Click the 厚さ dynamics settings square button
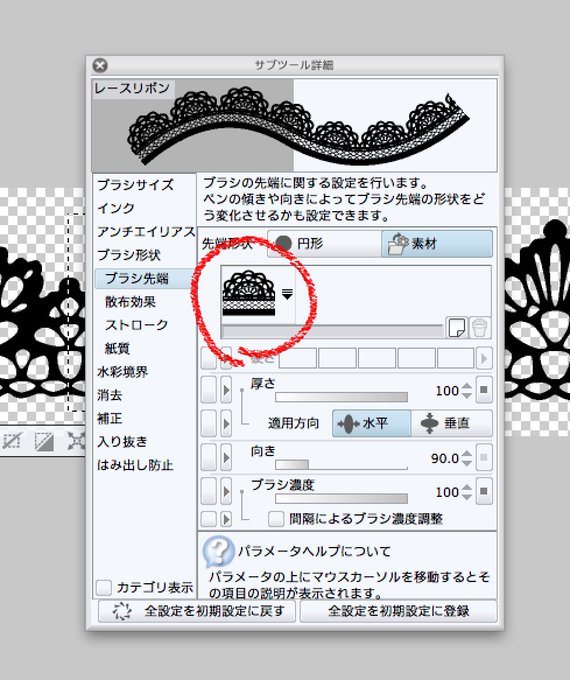This screenshot has width=570, height=680. coord(484,390)
